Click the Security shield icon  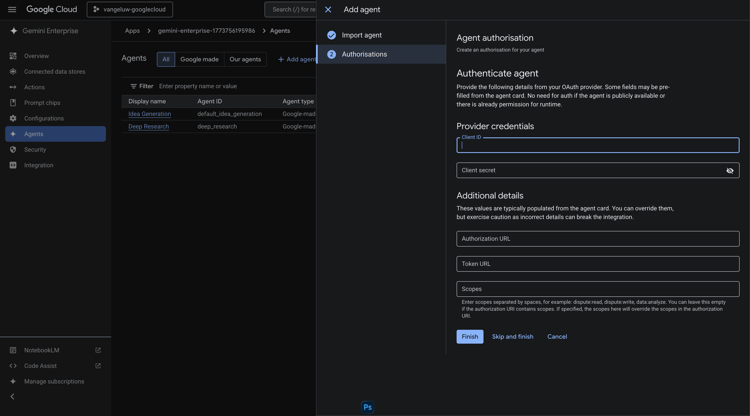[13, 150]
